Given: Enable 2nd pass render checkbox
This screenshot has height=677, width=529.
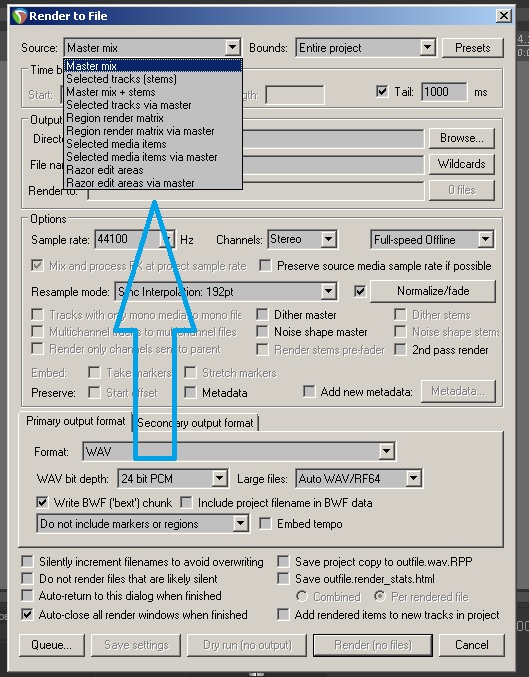Looking at the screenshot, I should point(400,349).
